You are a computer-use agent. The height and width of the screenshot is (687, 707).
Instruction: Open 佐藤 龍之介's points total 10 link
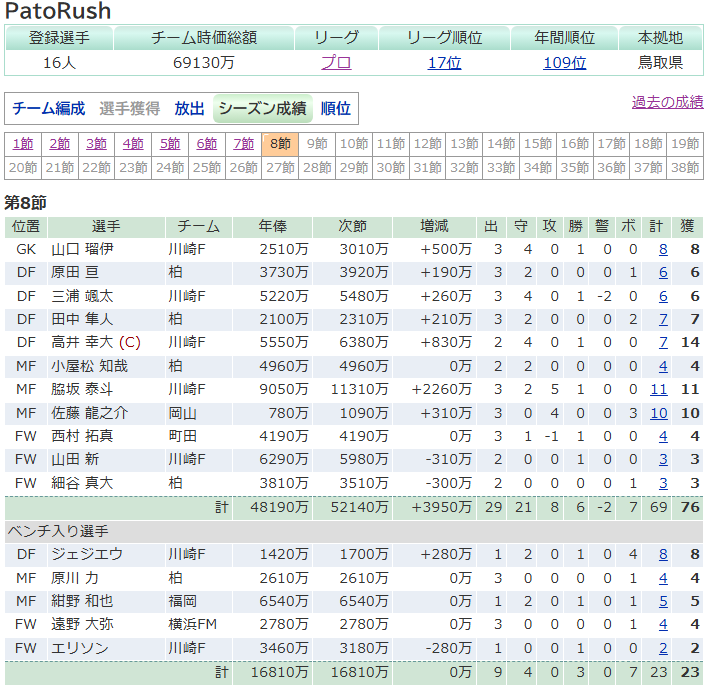pos(659,413)
